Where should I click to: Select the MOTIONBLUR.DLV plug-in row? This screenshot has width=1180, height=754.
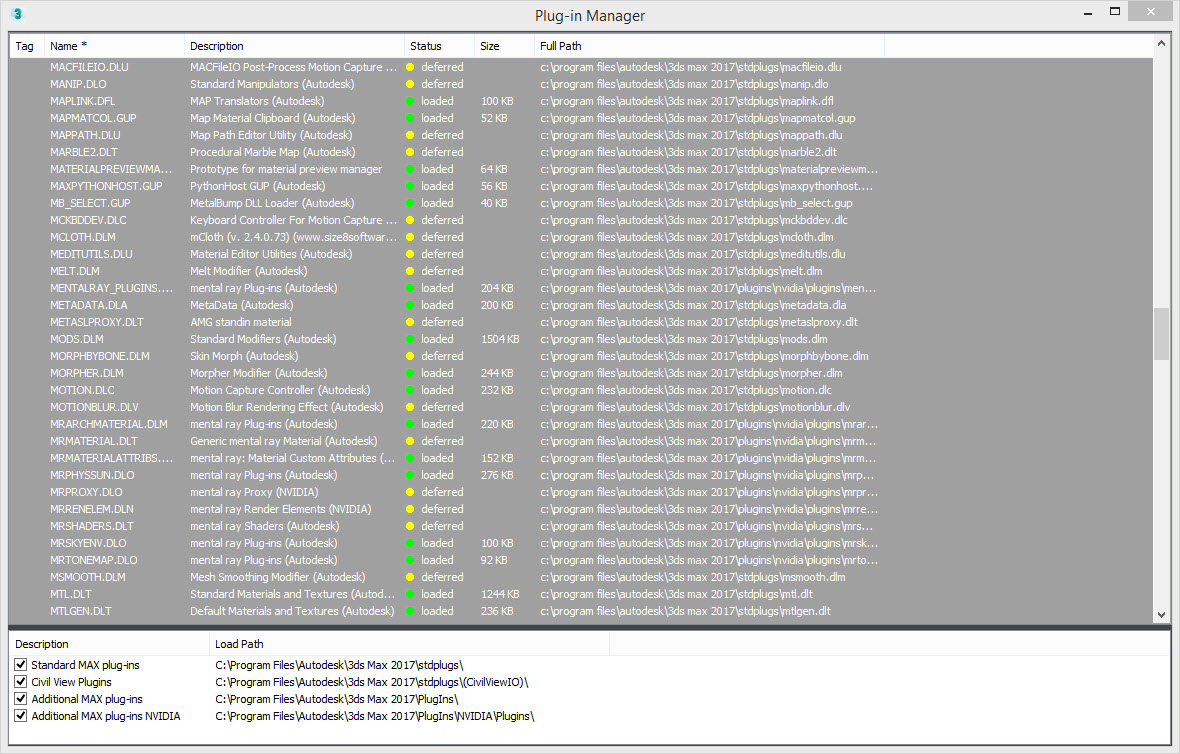coord(580,407)
